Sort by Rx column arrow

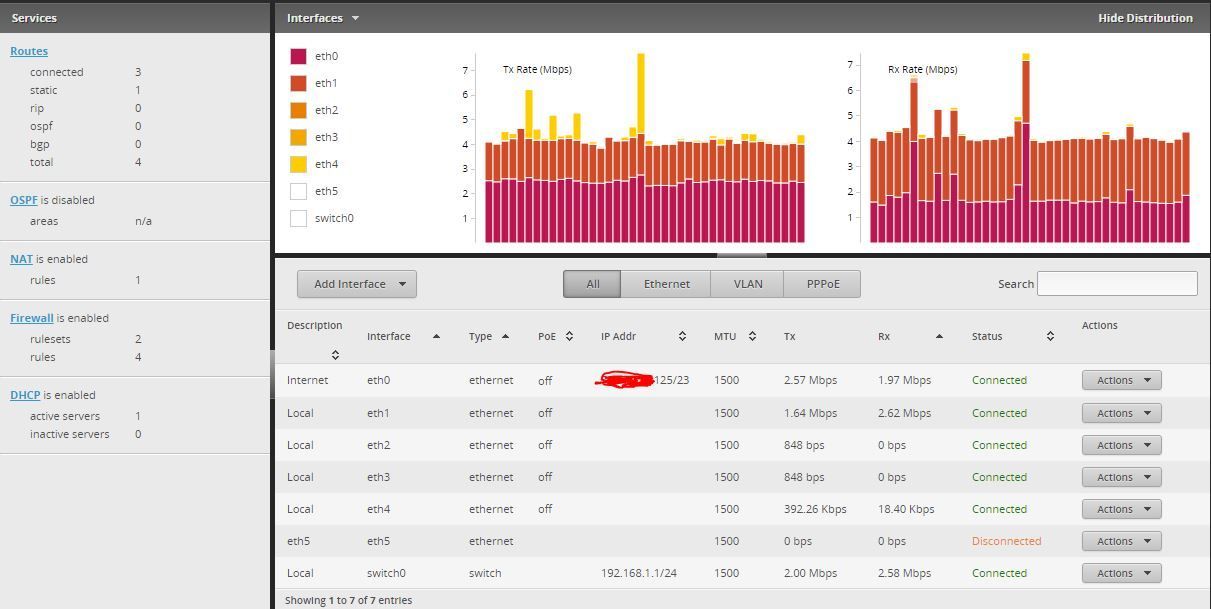click(939, 337)
